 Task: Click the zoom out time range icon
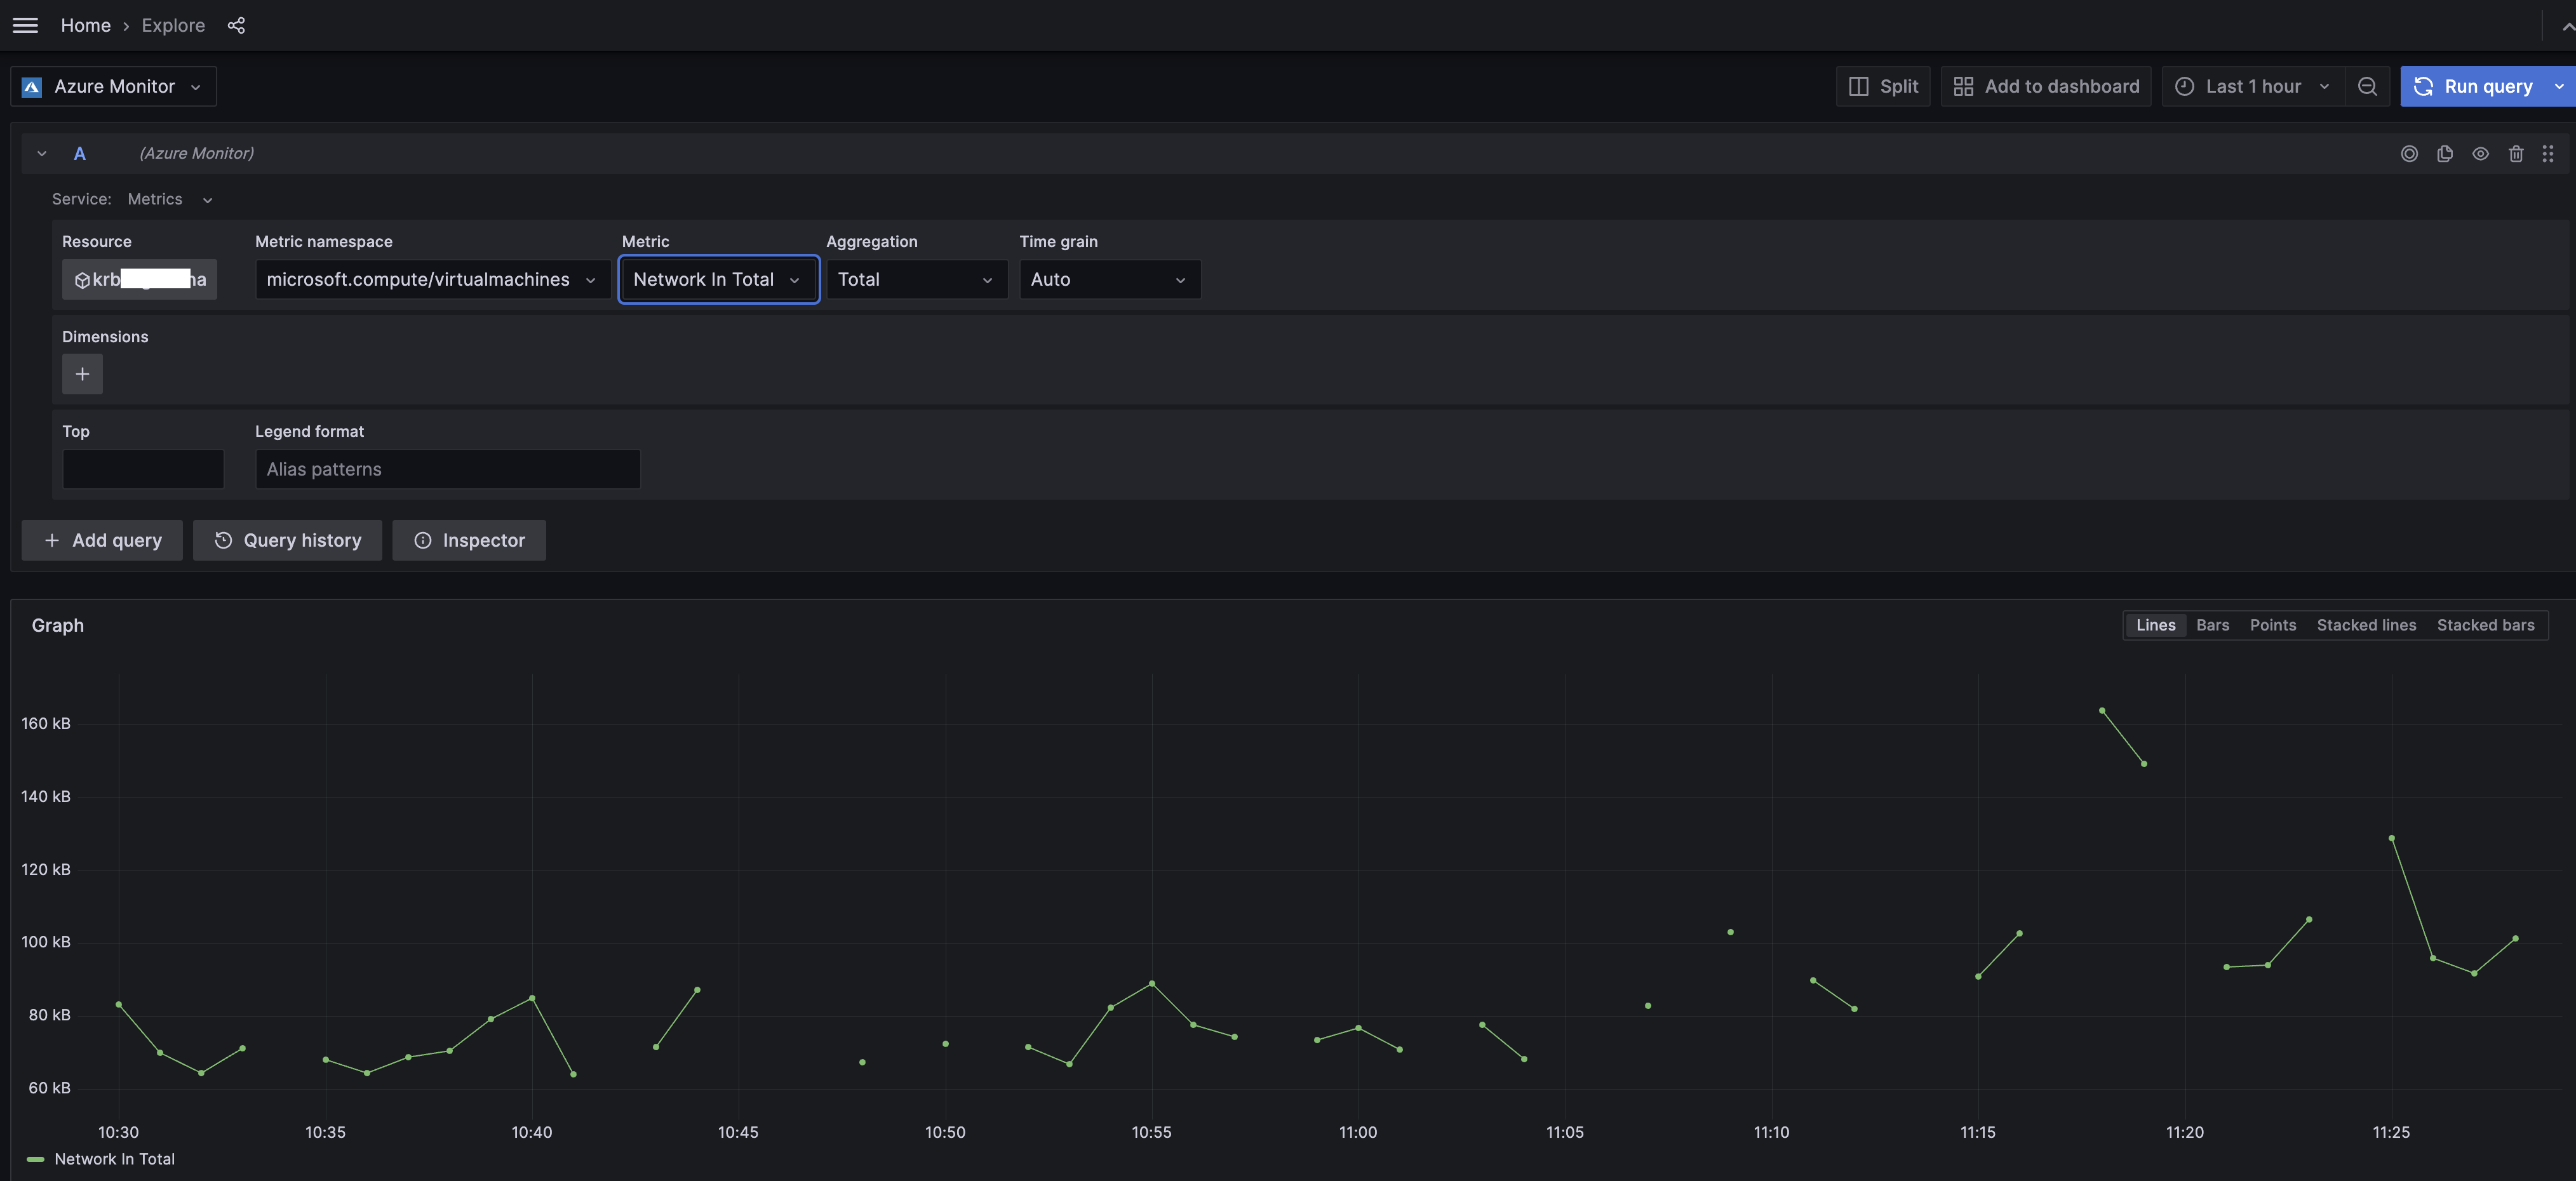[2366, 86]
